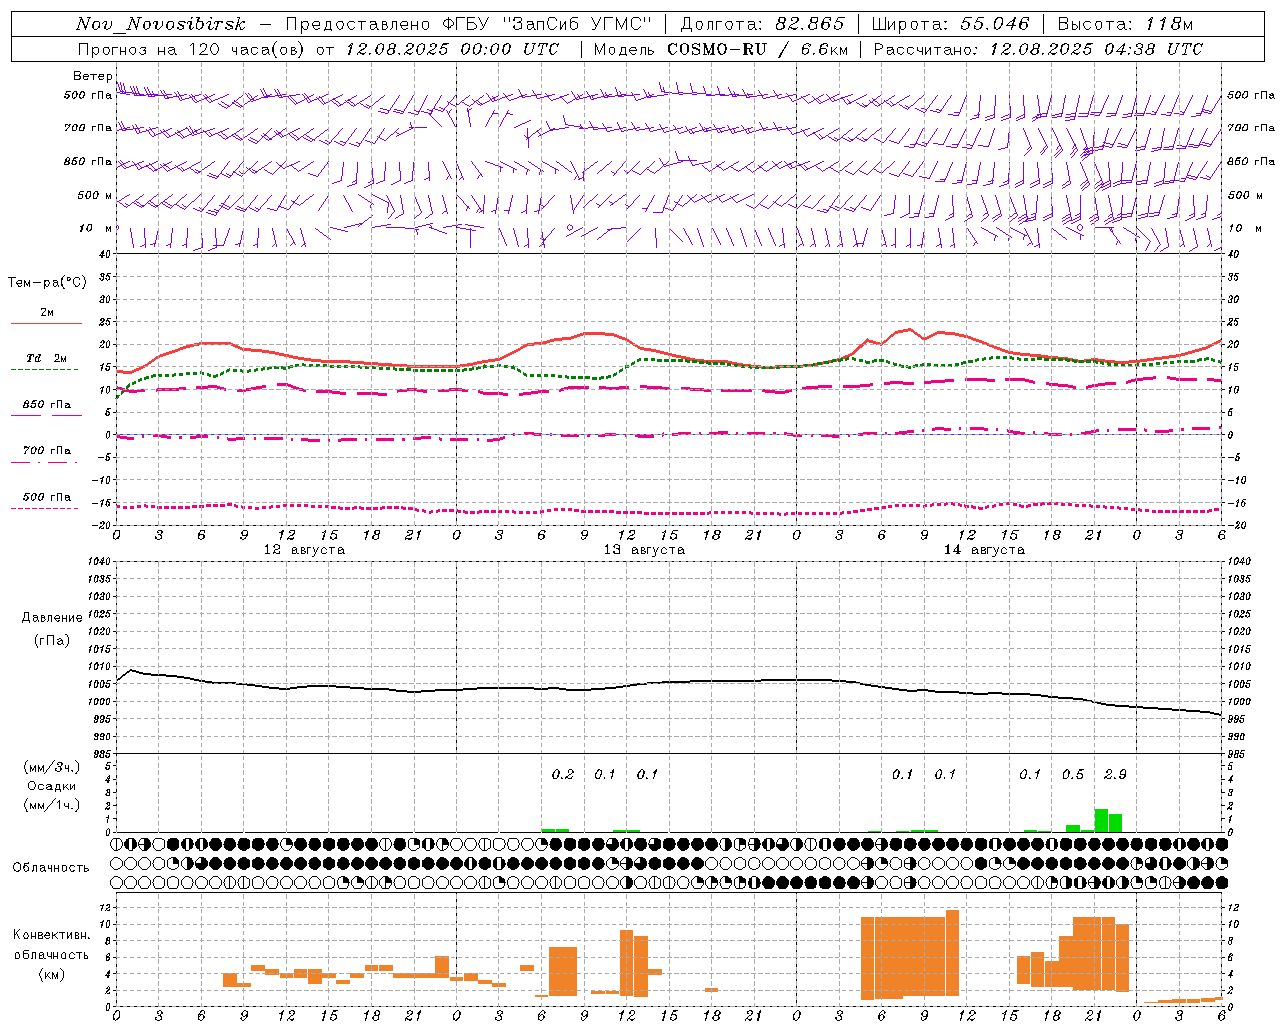Click the Долгота: 82.865 value
Viewport: 1280px width, 1024px height.
[762, 24]
